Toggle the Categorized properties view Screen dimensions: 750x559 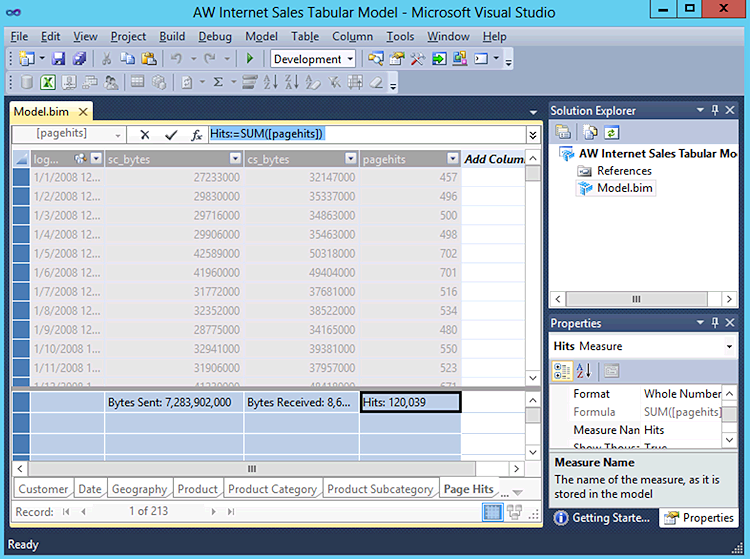pos(563,371)
